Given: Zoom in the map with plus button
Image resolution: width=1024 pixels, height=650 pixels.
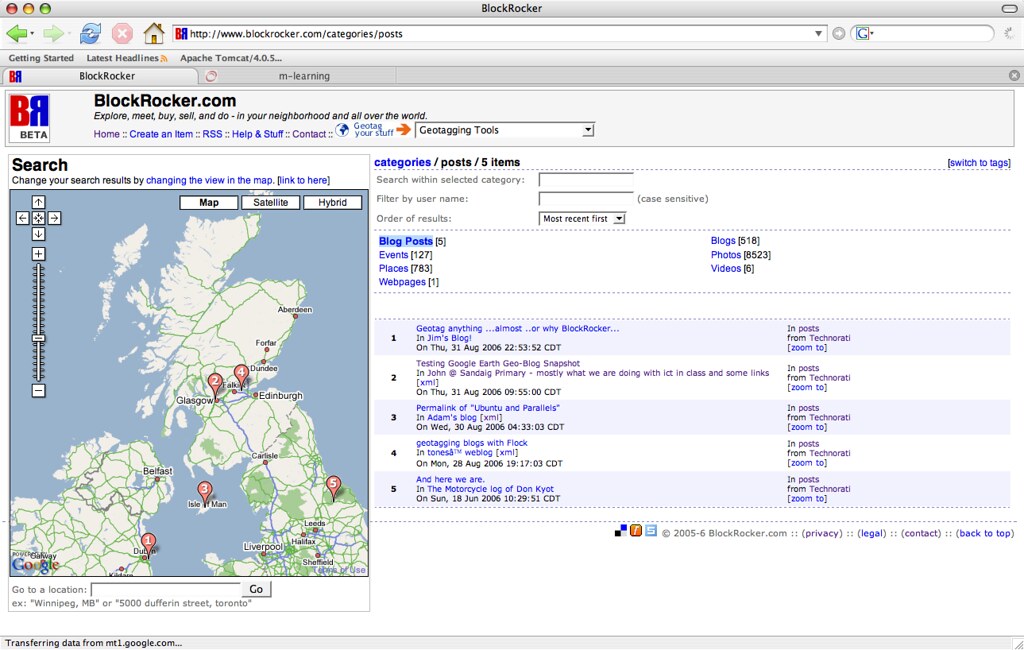Looking at the screenshot, I should tap(39, 254).
